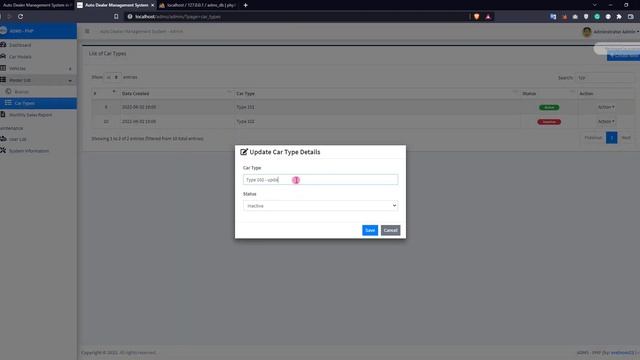Image resolution: width=640 pixels, height=360 pixels.
Task: Click the bookmark icon in the address bar
Action: [x=116, y=17]
